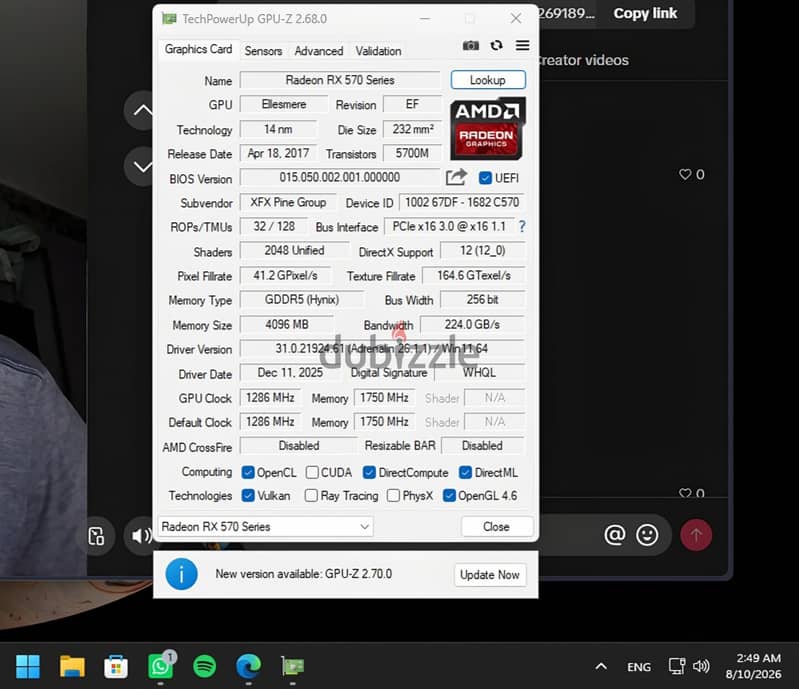Click the BIOS export share icon

point(456,177)
